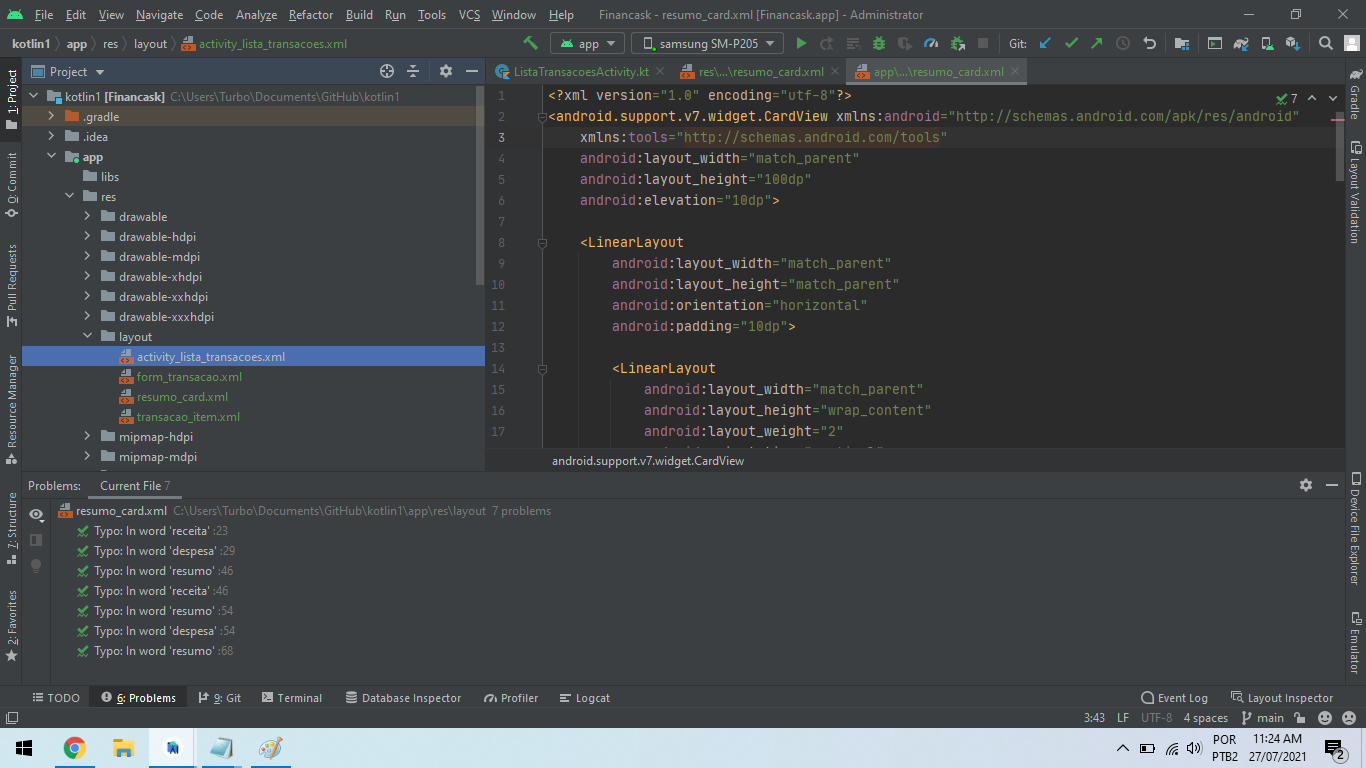
Task: Collapse the layout folder
Action: pos(87,337)
